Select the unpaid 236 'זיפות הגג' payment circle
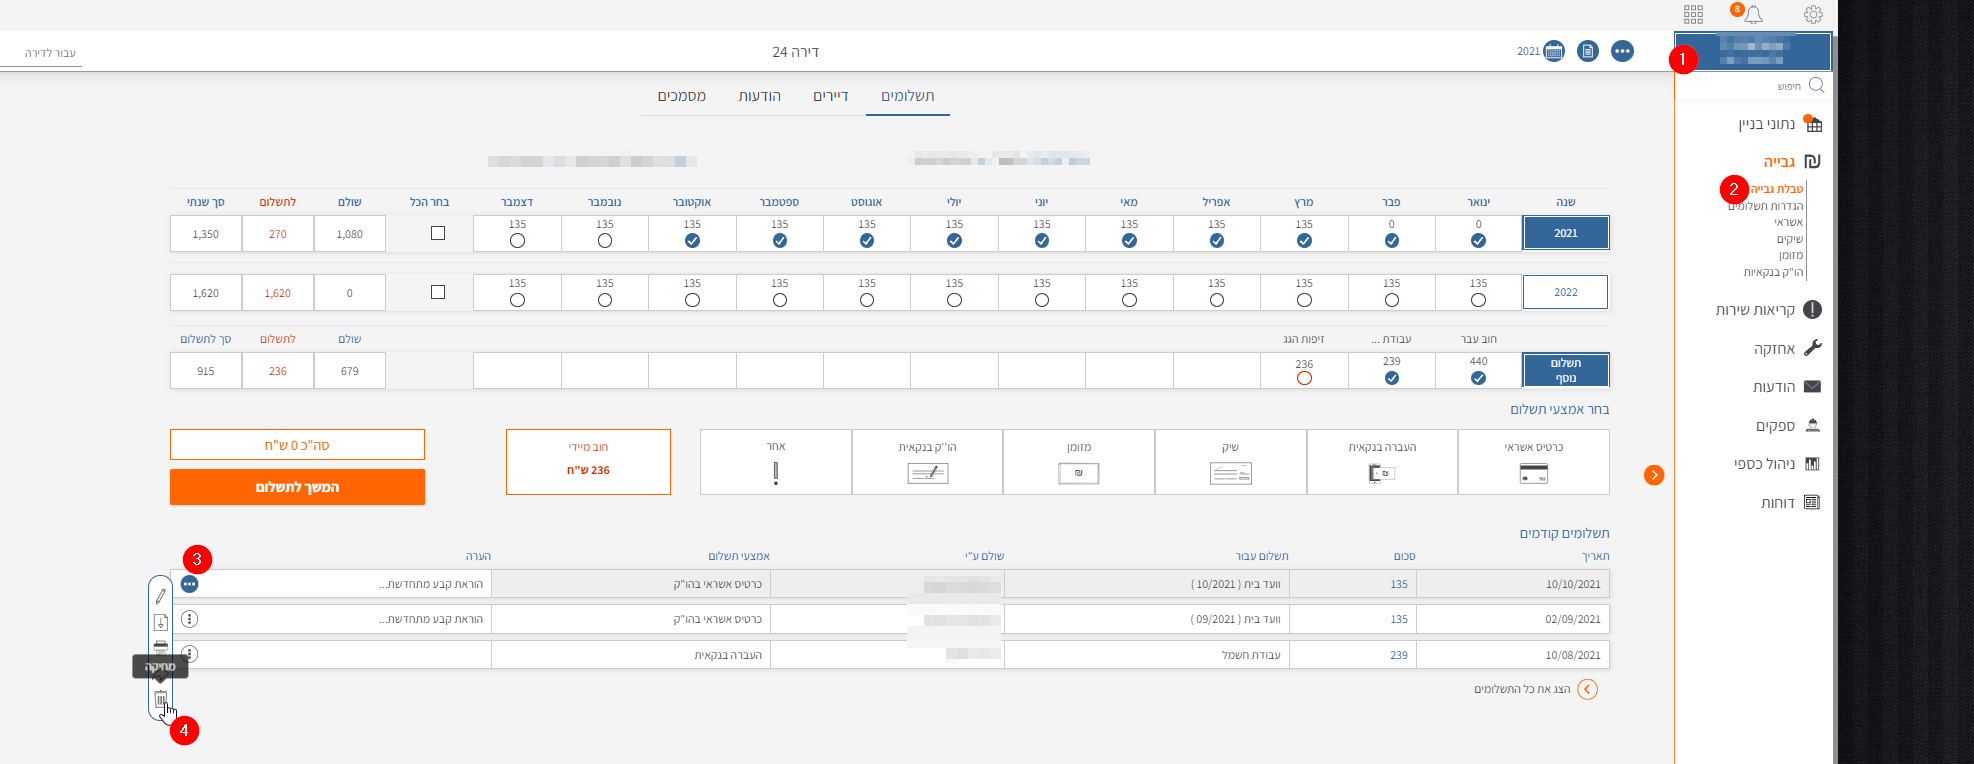 tap(1304, 378)
